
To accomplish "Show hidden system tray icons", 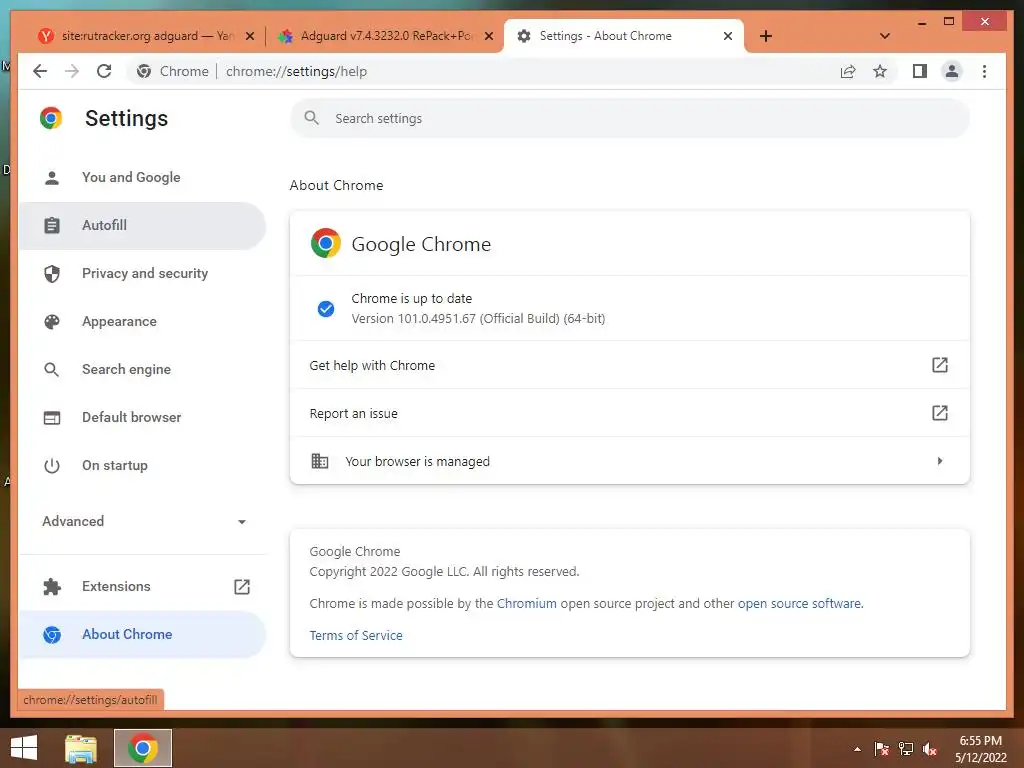I will point(857,749).
